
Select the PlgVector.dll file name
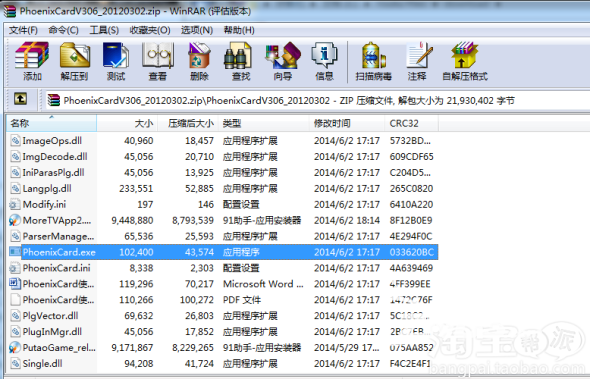[x=50, y=316]
